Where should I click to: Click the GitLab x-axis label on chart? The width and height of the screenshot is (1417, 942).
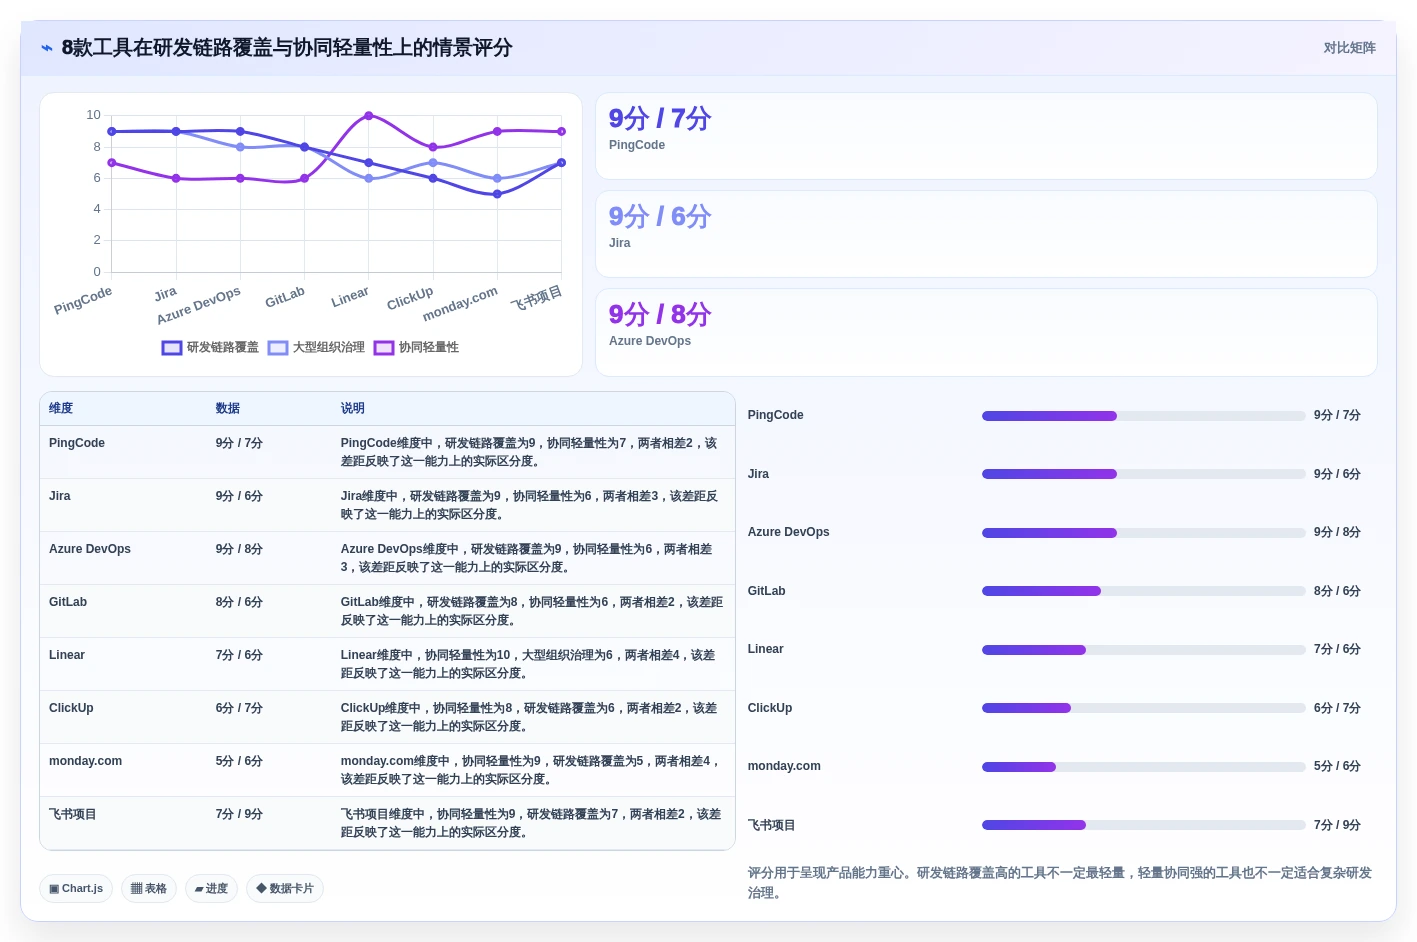[x=285, y=298]
